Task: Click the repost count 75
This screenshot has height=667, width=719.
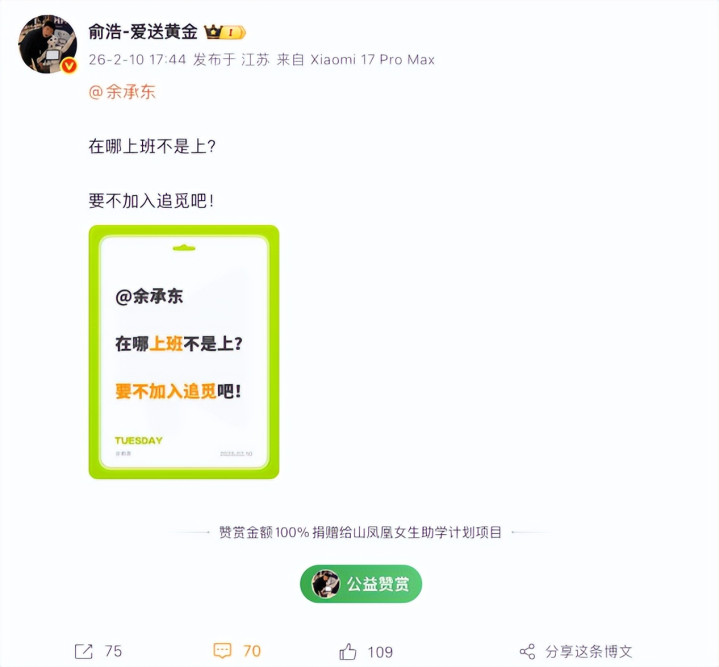Action: point(113,651)
